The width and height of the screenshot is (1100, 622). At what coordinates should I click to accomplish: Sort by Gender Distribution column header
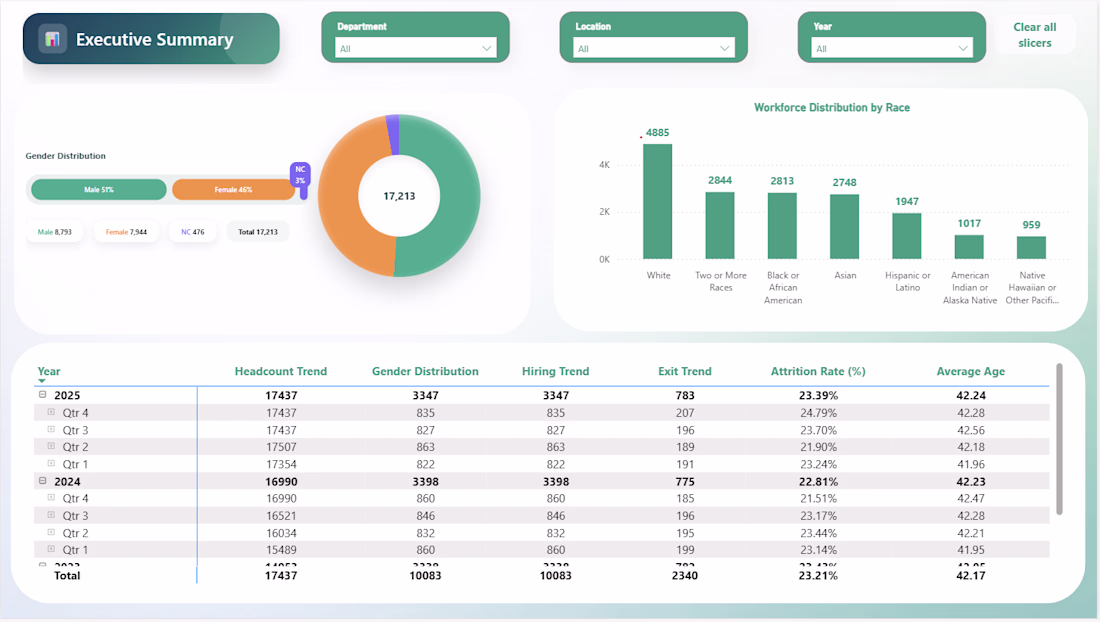[x=425, y=372]
